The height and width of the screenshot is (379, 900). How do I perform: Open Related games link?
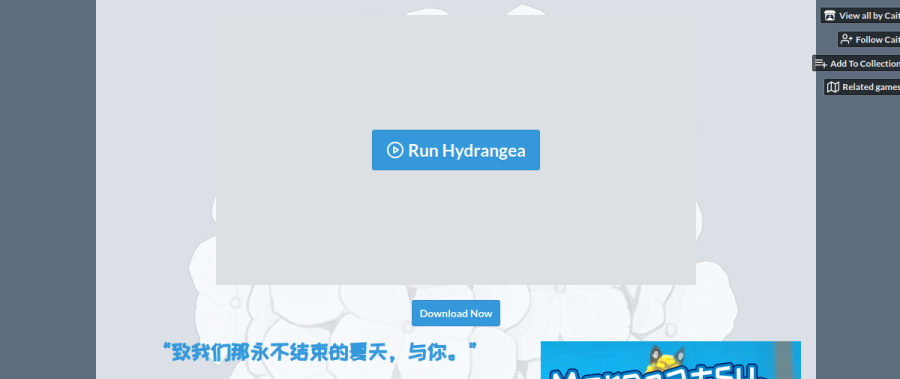click(862, 87)
